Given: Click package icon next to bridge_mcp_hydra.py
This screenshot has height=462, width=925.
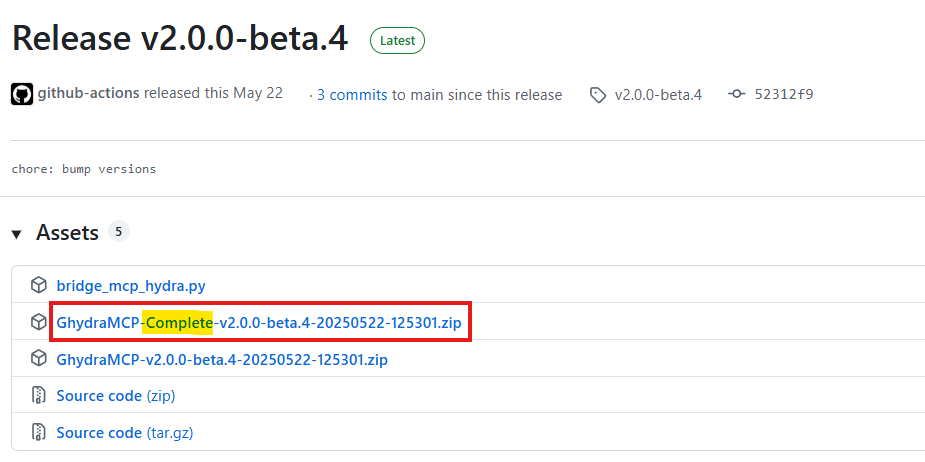Looking at the screenshot, I should coord(39,285).
